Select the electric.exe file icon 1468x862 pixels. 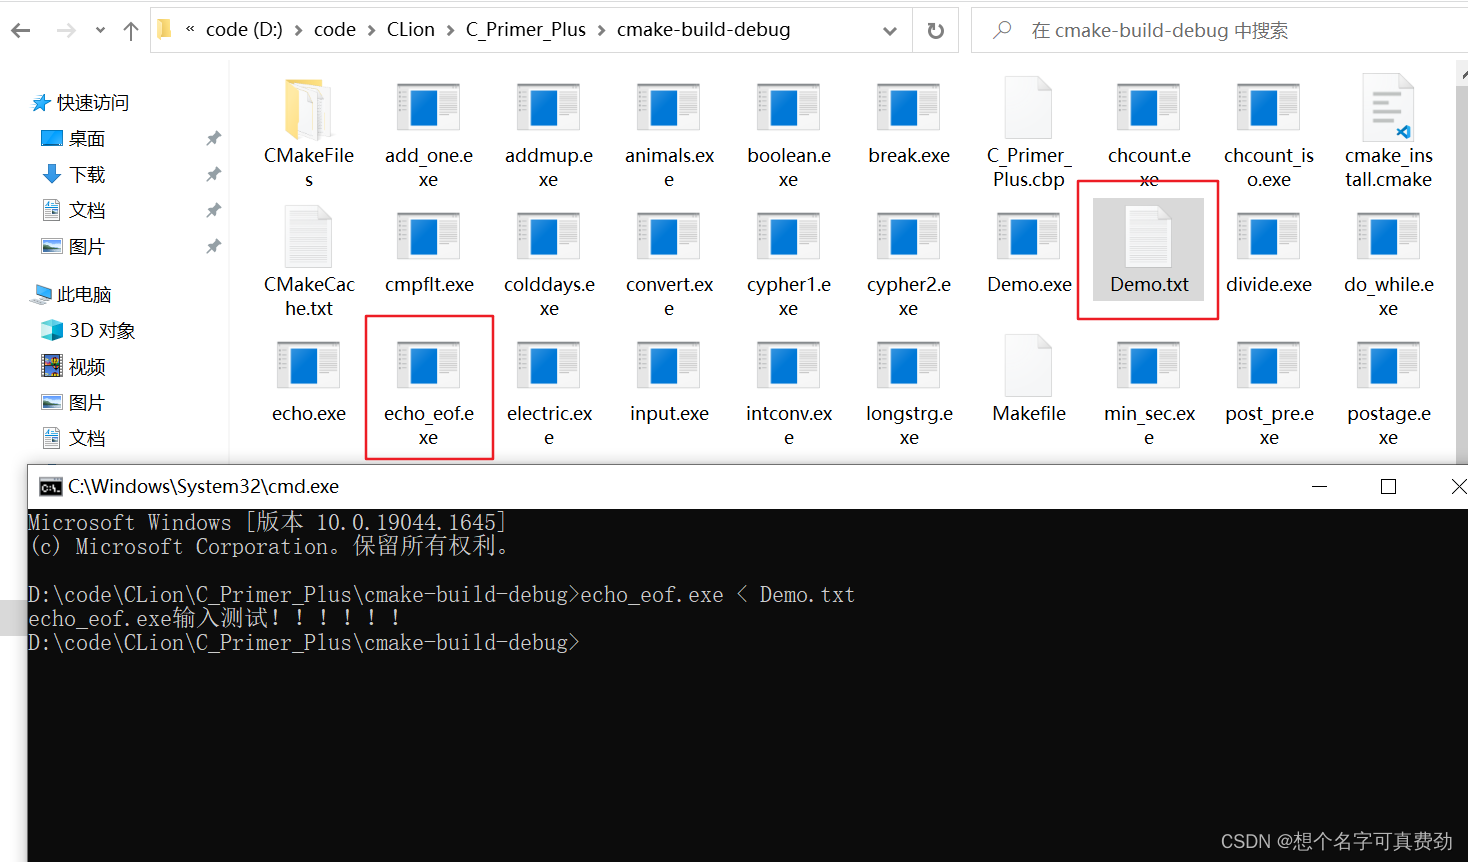pos(548,366)
